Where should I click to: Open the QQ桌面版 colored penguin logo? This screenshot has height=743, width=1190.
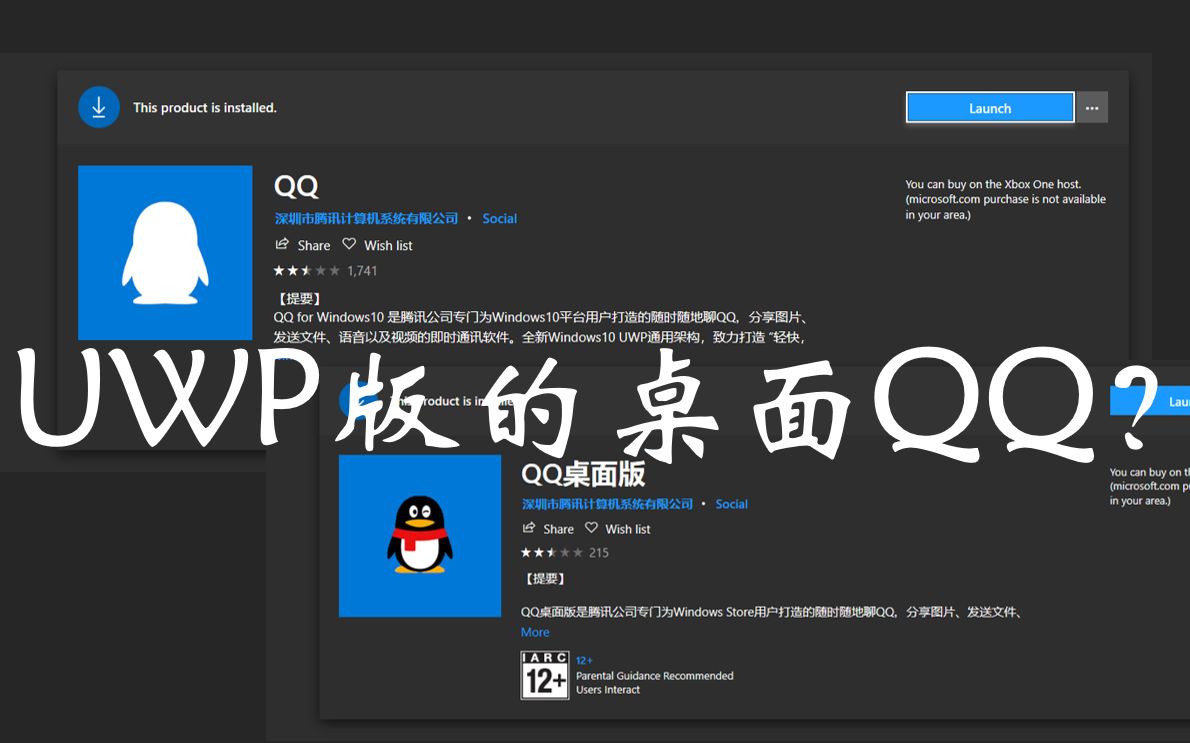coord(420,536)
